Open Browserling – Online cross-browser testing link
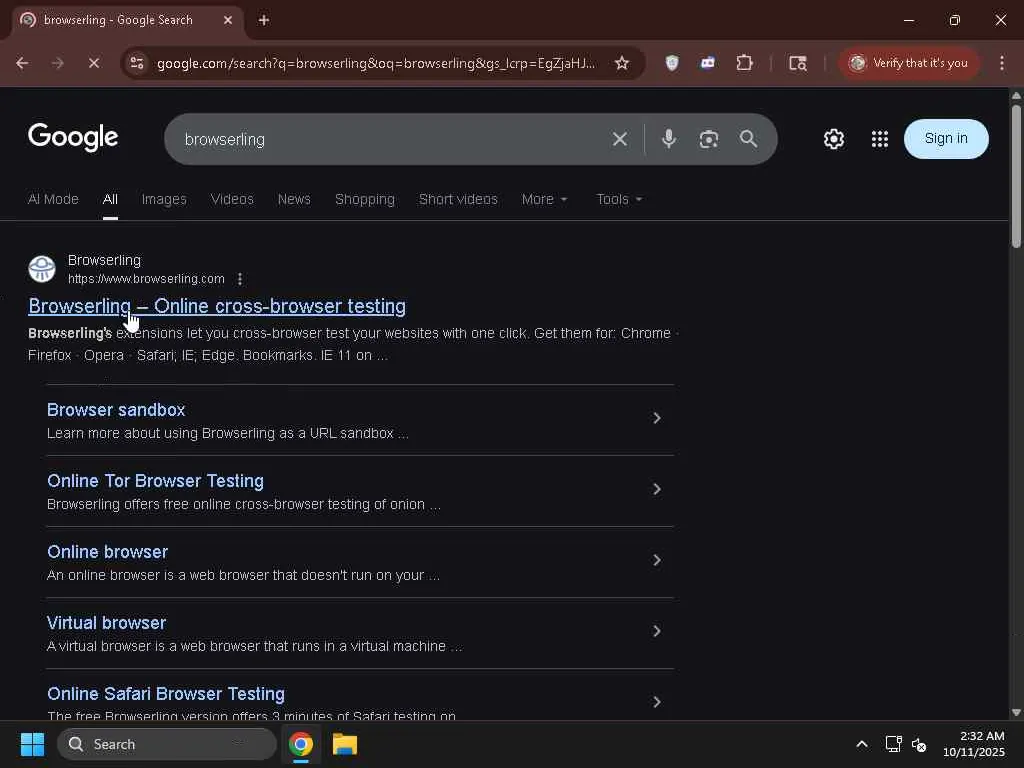The height and width of the screenshot is (768, 1024). click(x=217, y=306)
